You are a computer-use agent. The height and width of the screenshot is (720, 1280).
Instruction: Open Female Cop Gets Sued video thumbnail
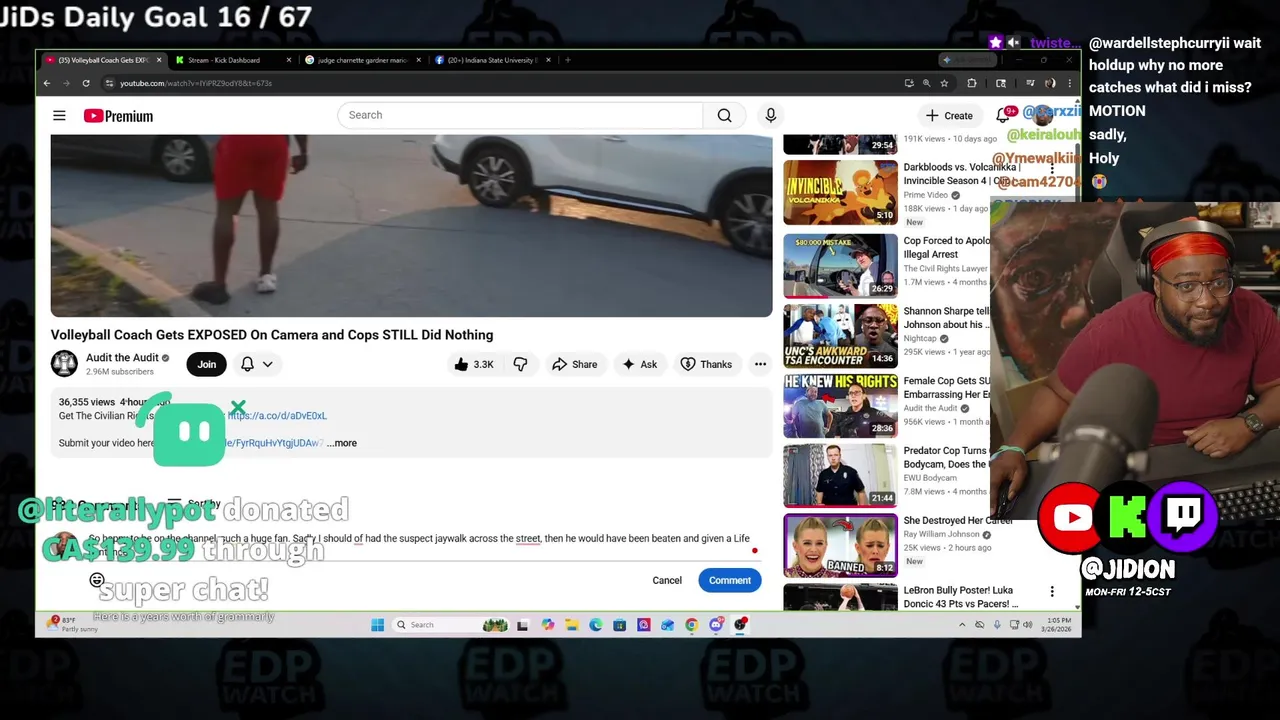tap(840, 406)
